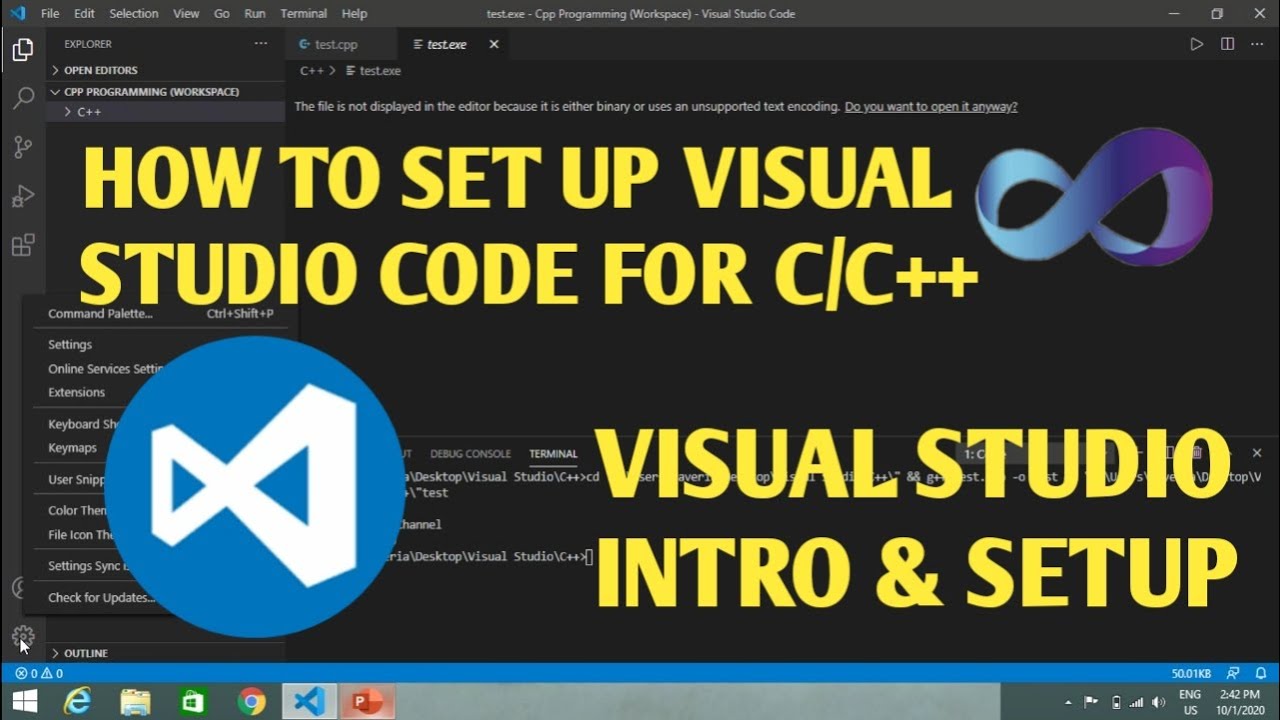Open the Run and Debug view

point(22,196)
